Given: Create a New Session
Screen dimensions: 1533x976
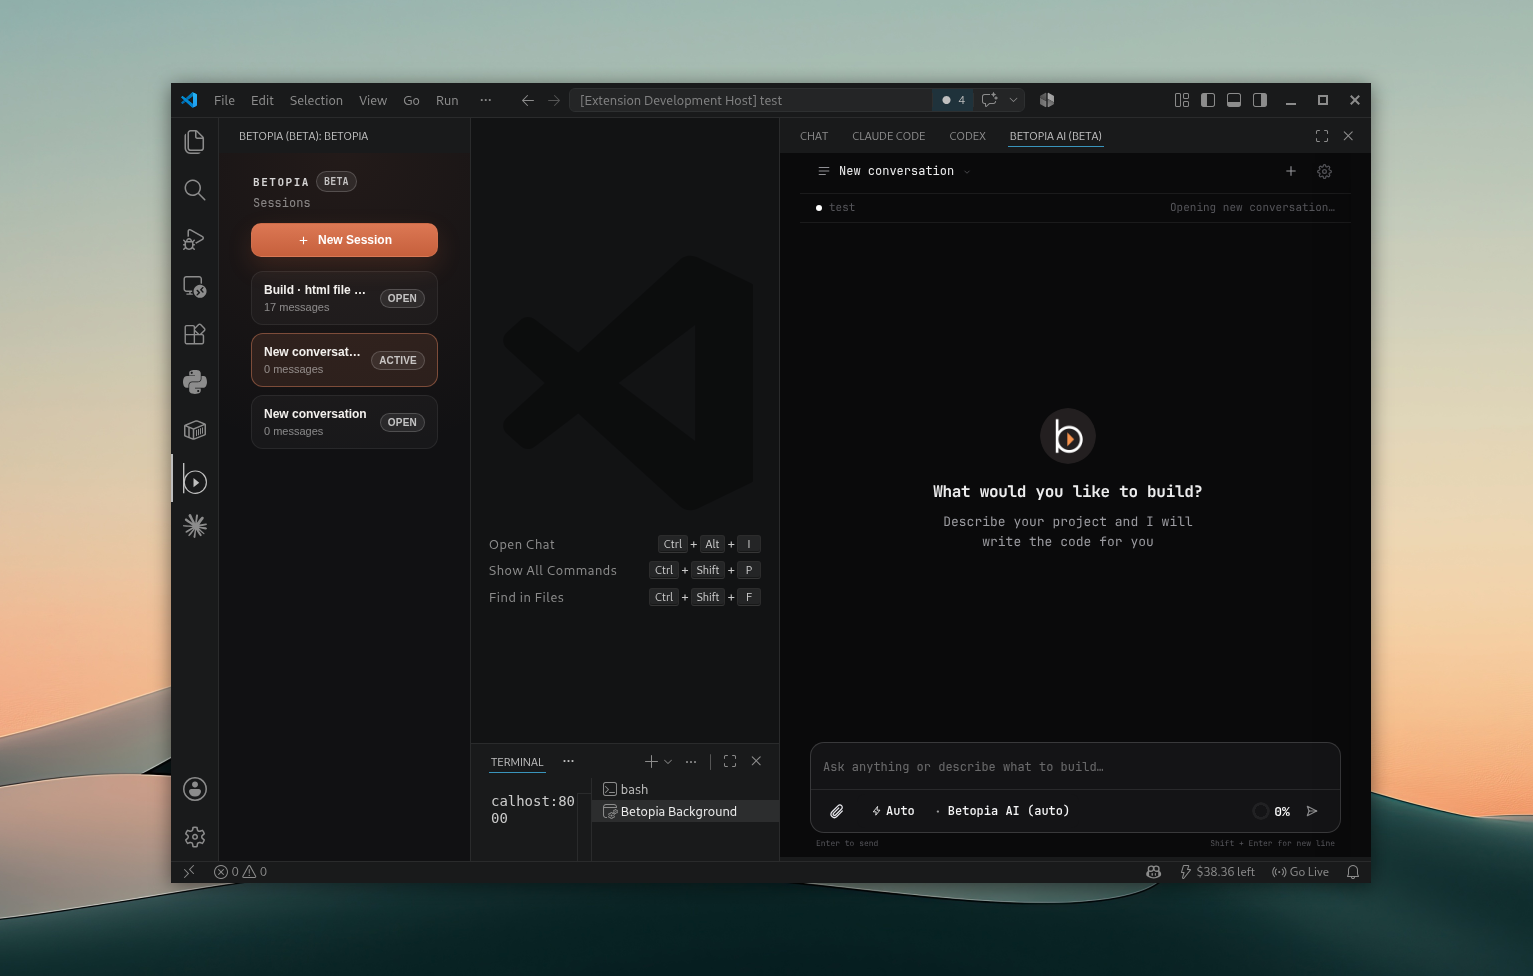Looking at the screenshot, I should click(344, 240).
